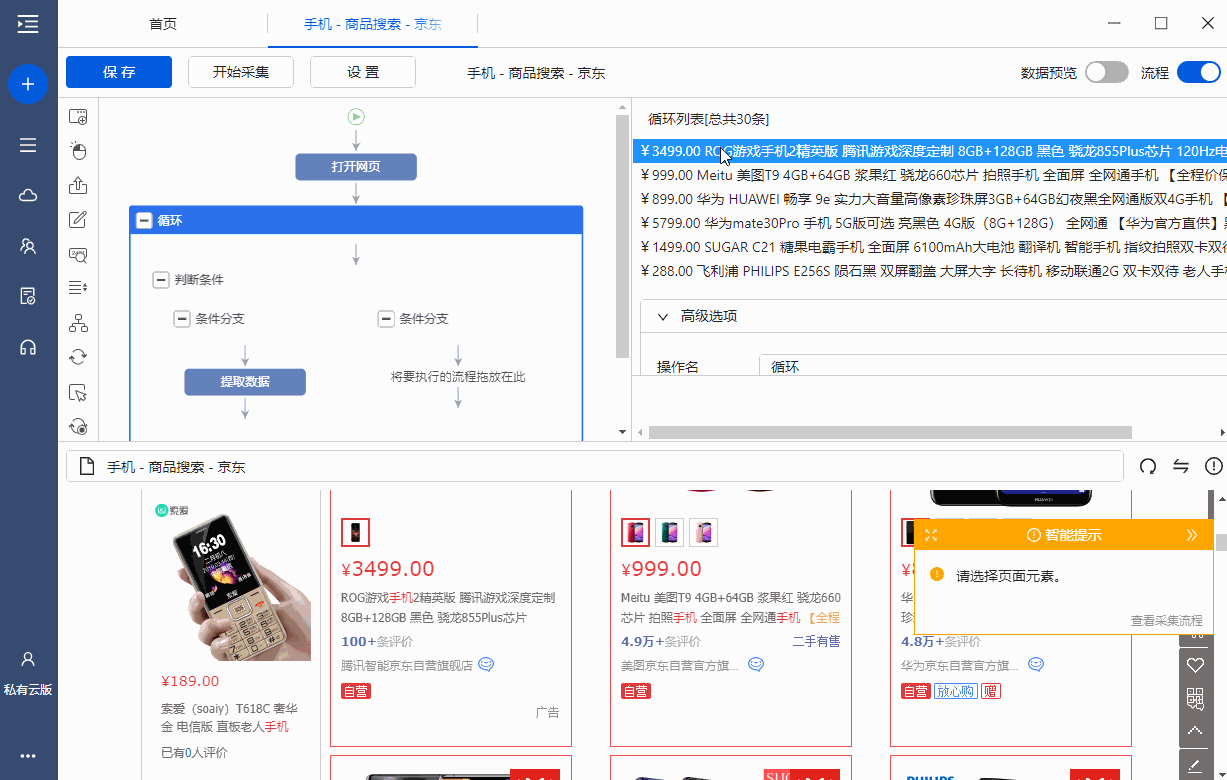The height and width of the screenshot is (780, 1227).
Task: Click the 保存 button
Action: [119, 72]
